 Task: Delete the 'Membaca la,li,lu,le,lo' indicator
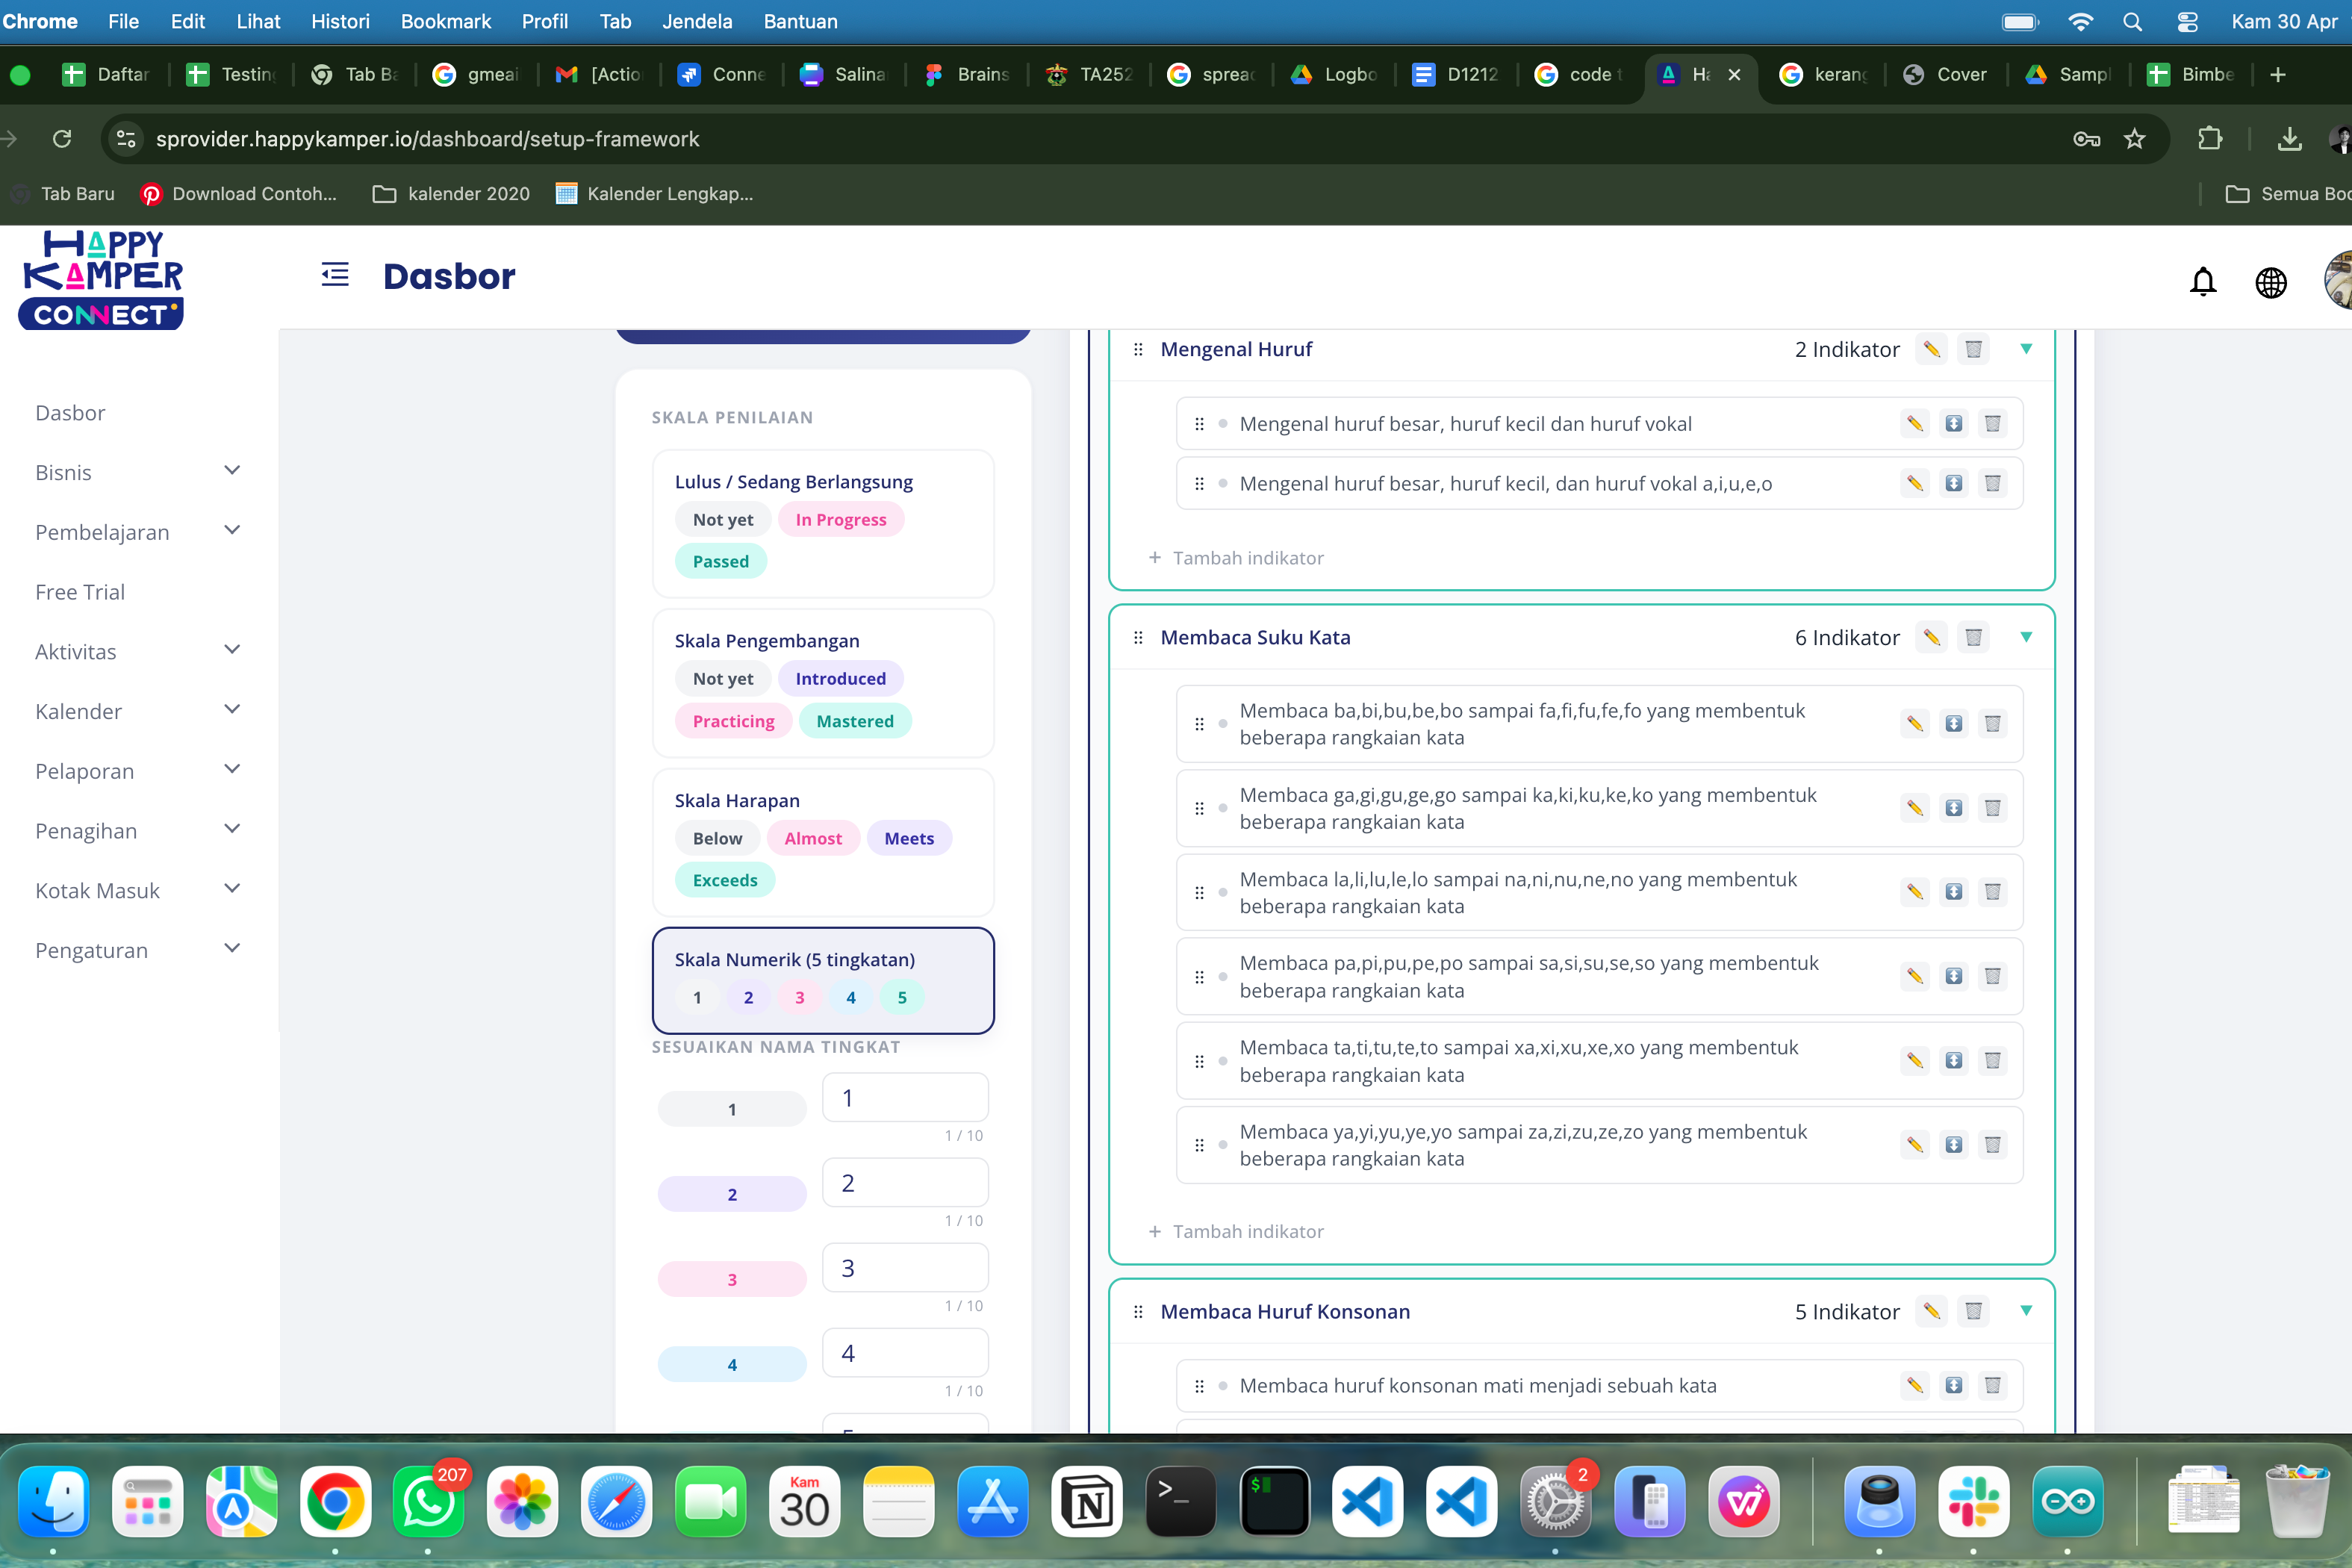(x=1992, y=892)
